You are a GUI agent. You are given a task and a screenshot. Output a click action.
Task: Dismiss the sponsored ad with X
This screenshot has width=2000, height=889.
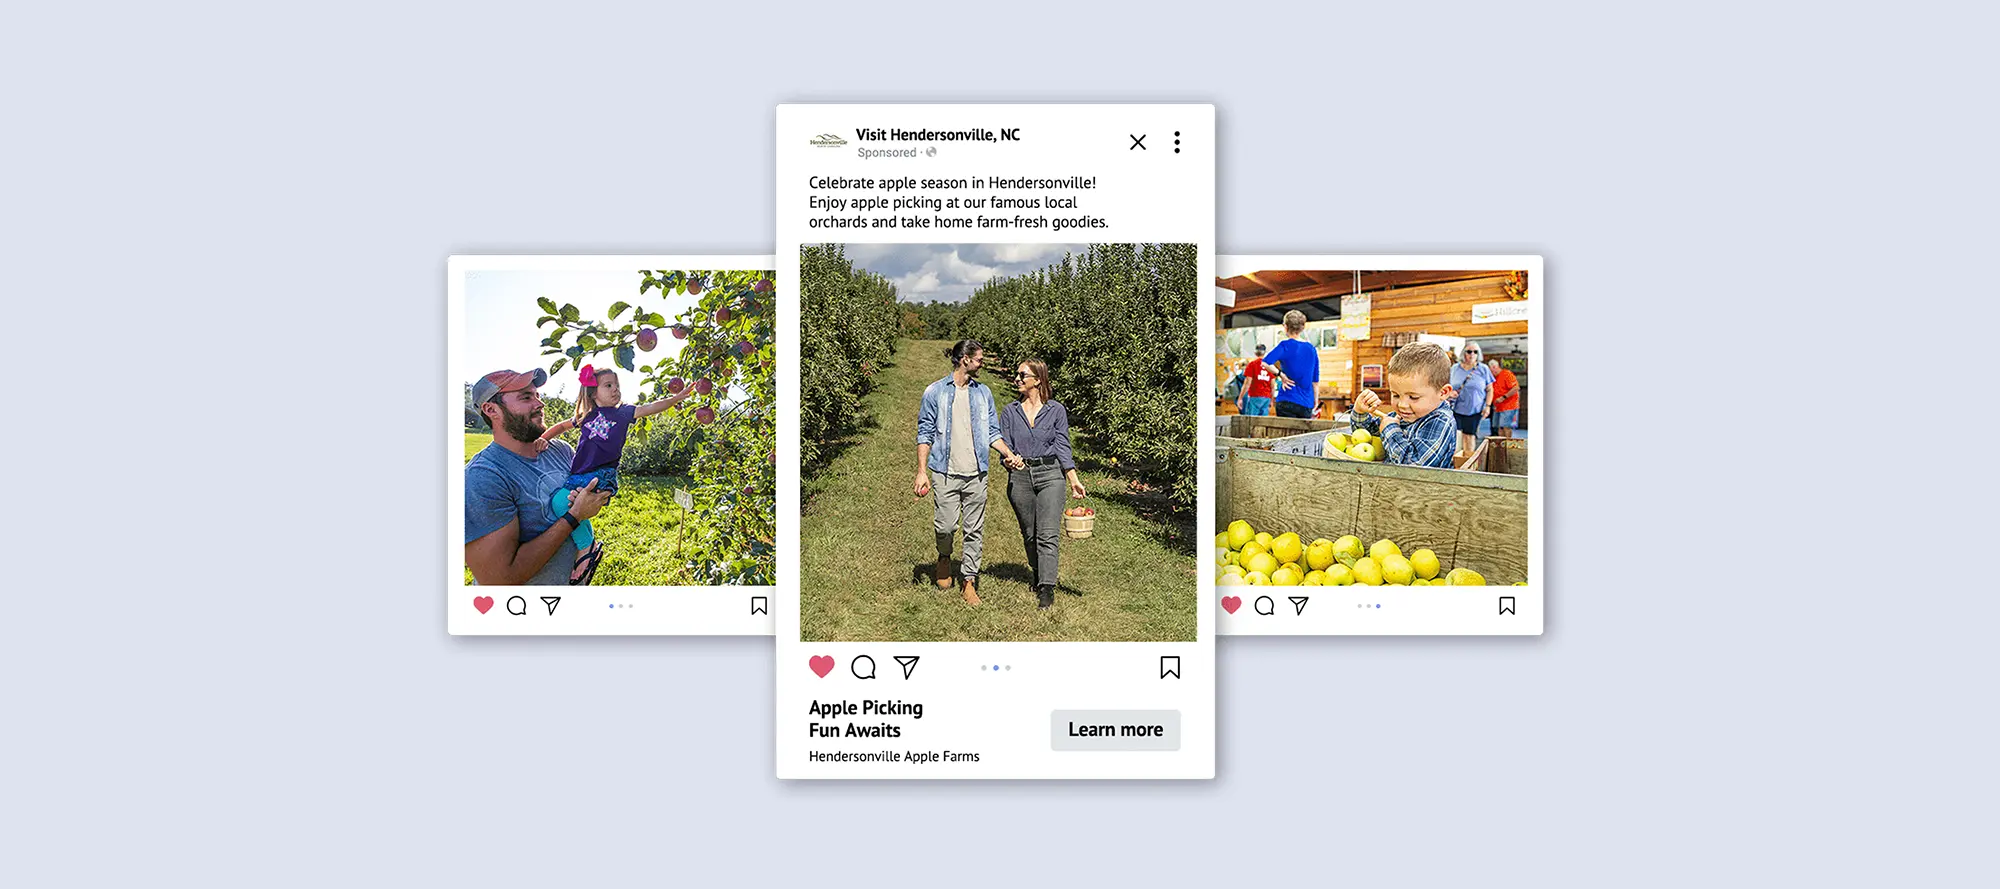click(1138, 142)
